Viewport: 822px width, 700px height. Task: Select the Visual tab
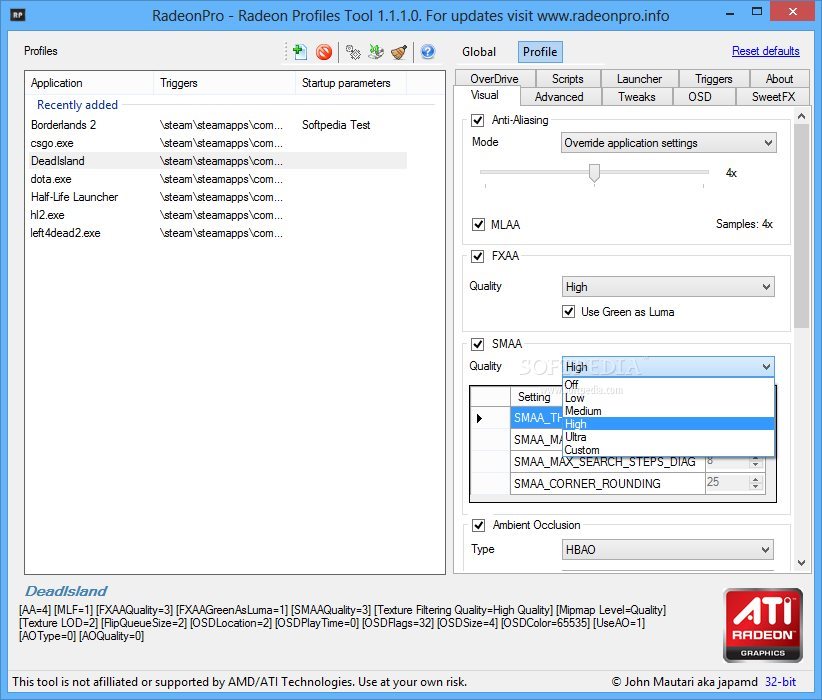click(x=485, y=95)
